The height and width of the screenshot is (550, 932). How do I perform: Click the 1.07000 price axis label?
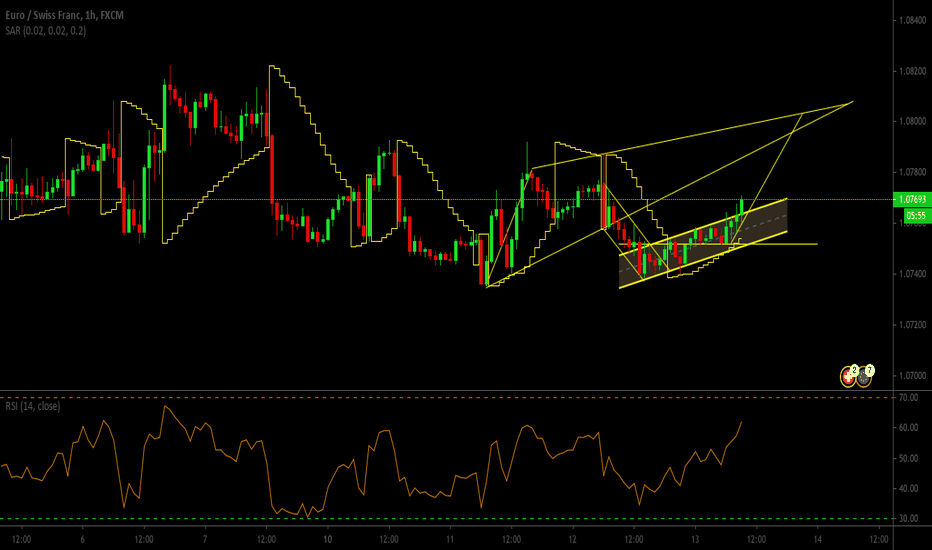[912, 376]
